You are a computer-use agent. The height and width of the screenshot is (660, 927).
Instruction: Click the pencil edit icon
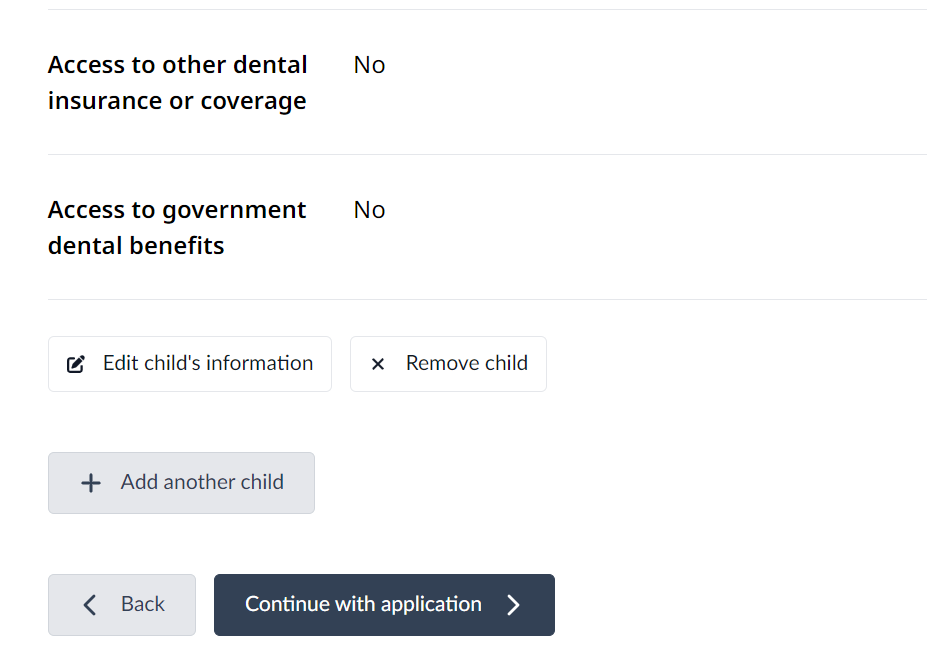click(76, 364)
